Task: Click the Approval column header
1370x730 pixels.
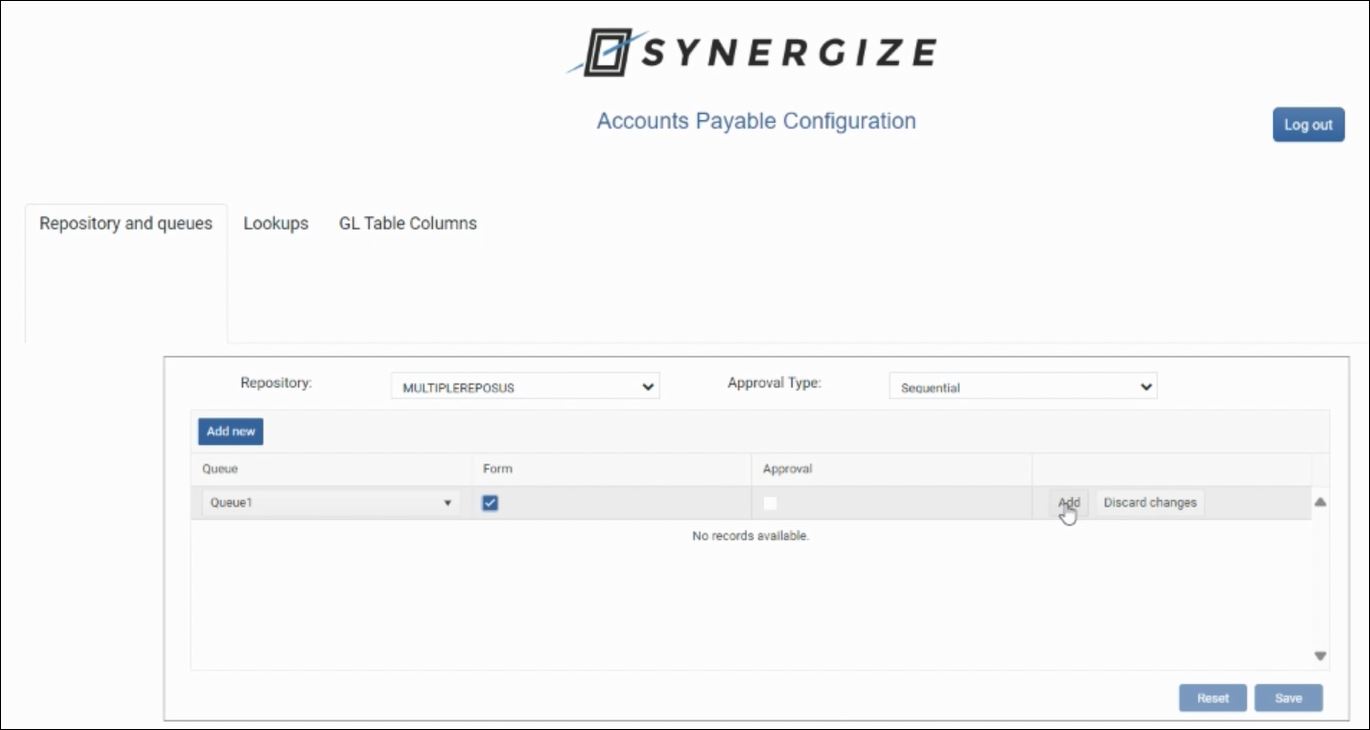Action: click(788, 468)
